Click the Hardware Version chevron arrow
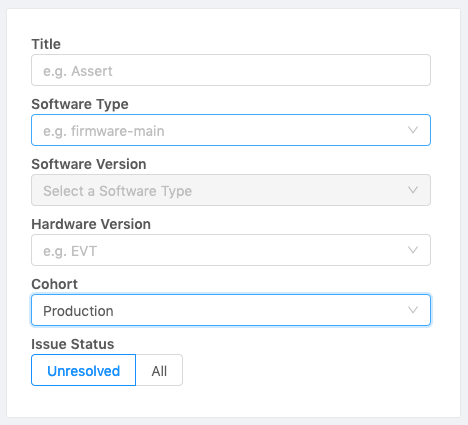Viewport: 468px width, 425px height. [x=413, y=250]
